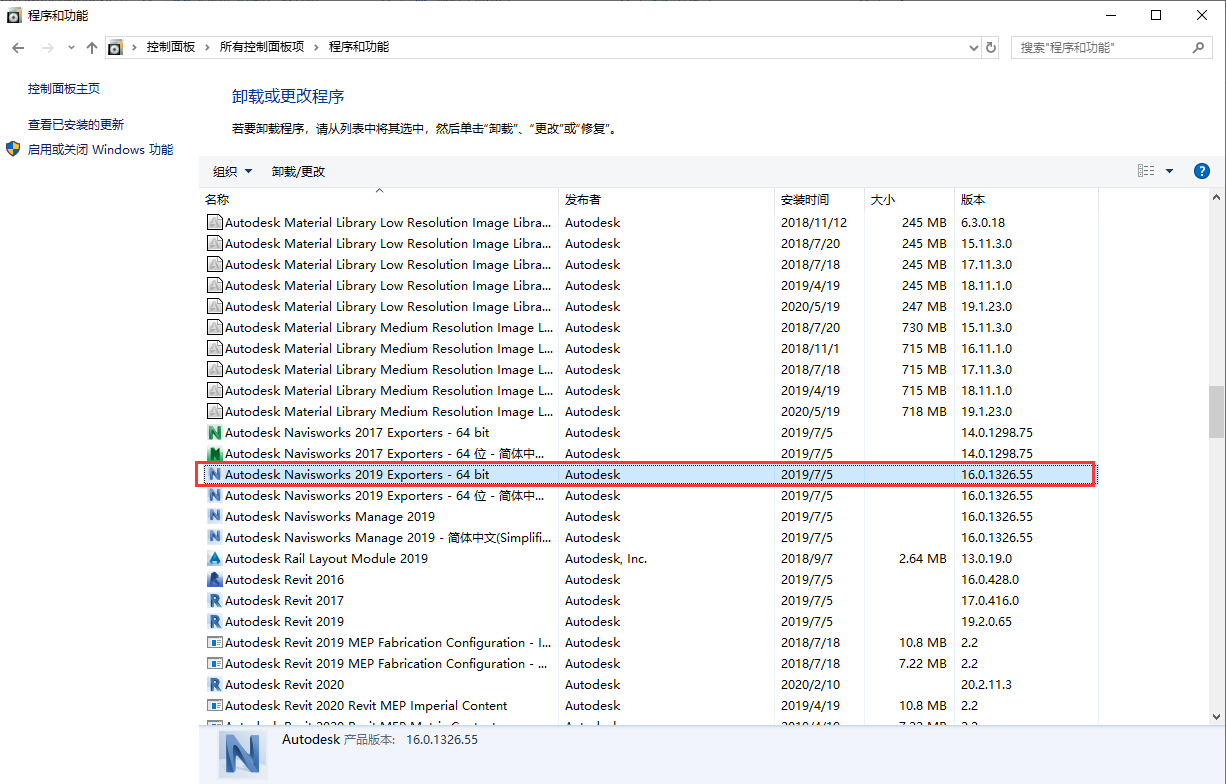Select Autodesk Rail Layout Module 2019 name
Image resolution: width=1226 pixels, height=784 pixels.
(326, 559)
